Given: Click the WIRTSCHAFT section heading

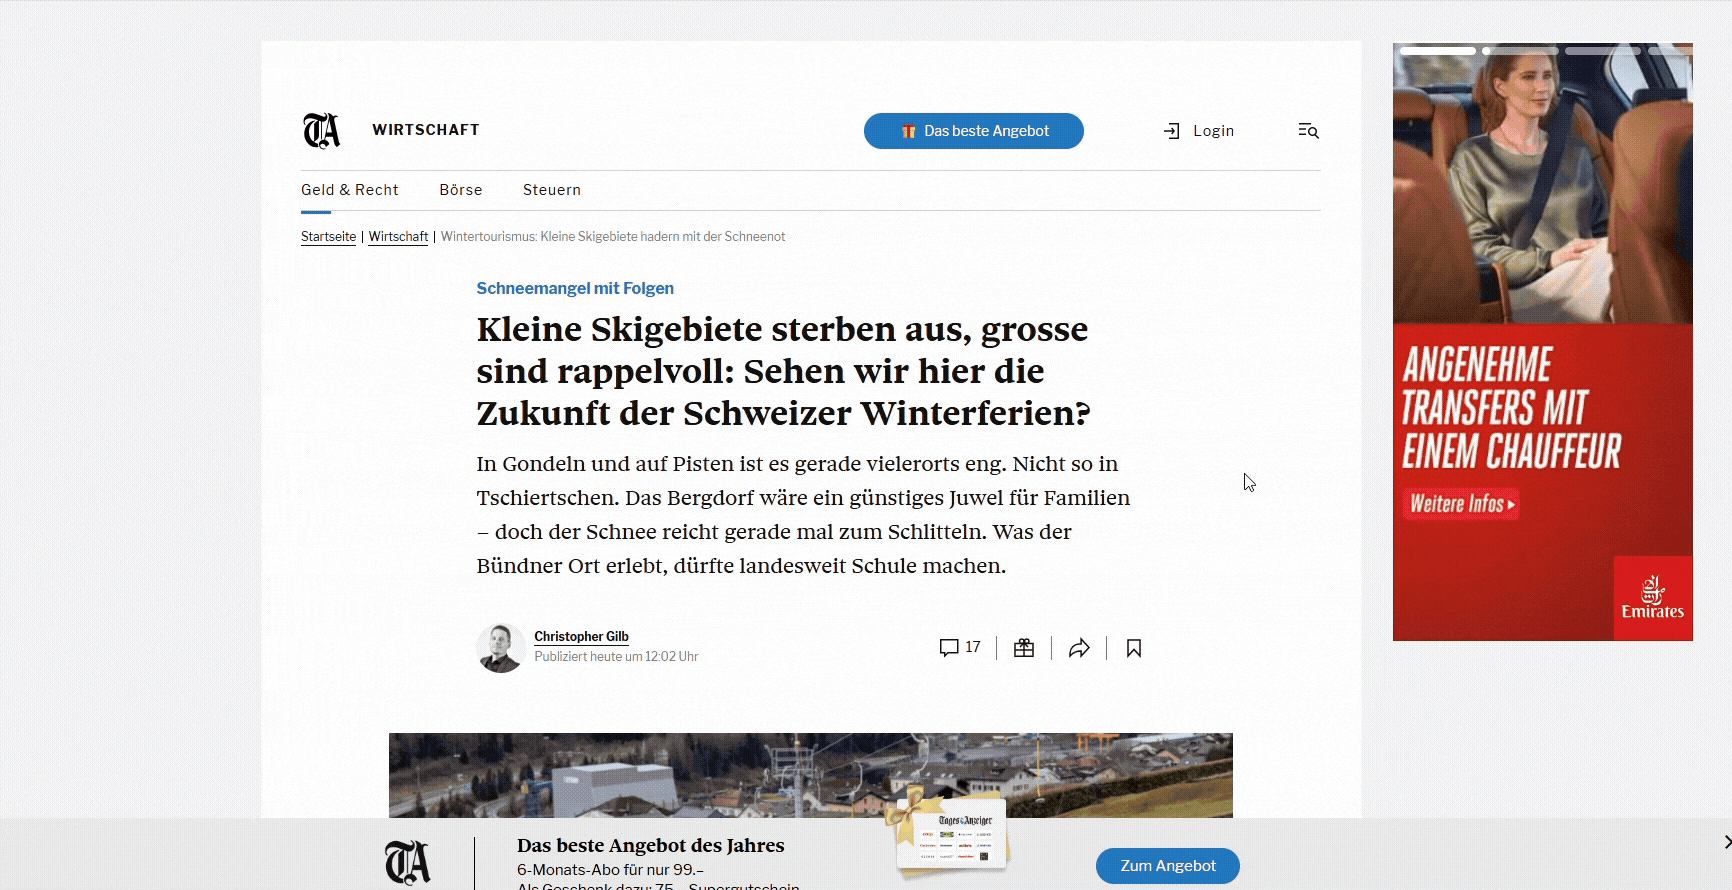Looking at the screenshot, I should tap(426, 130).
